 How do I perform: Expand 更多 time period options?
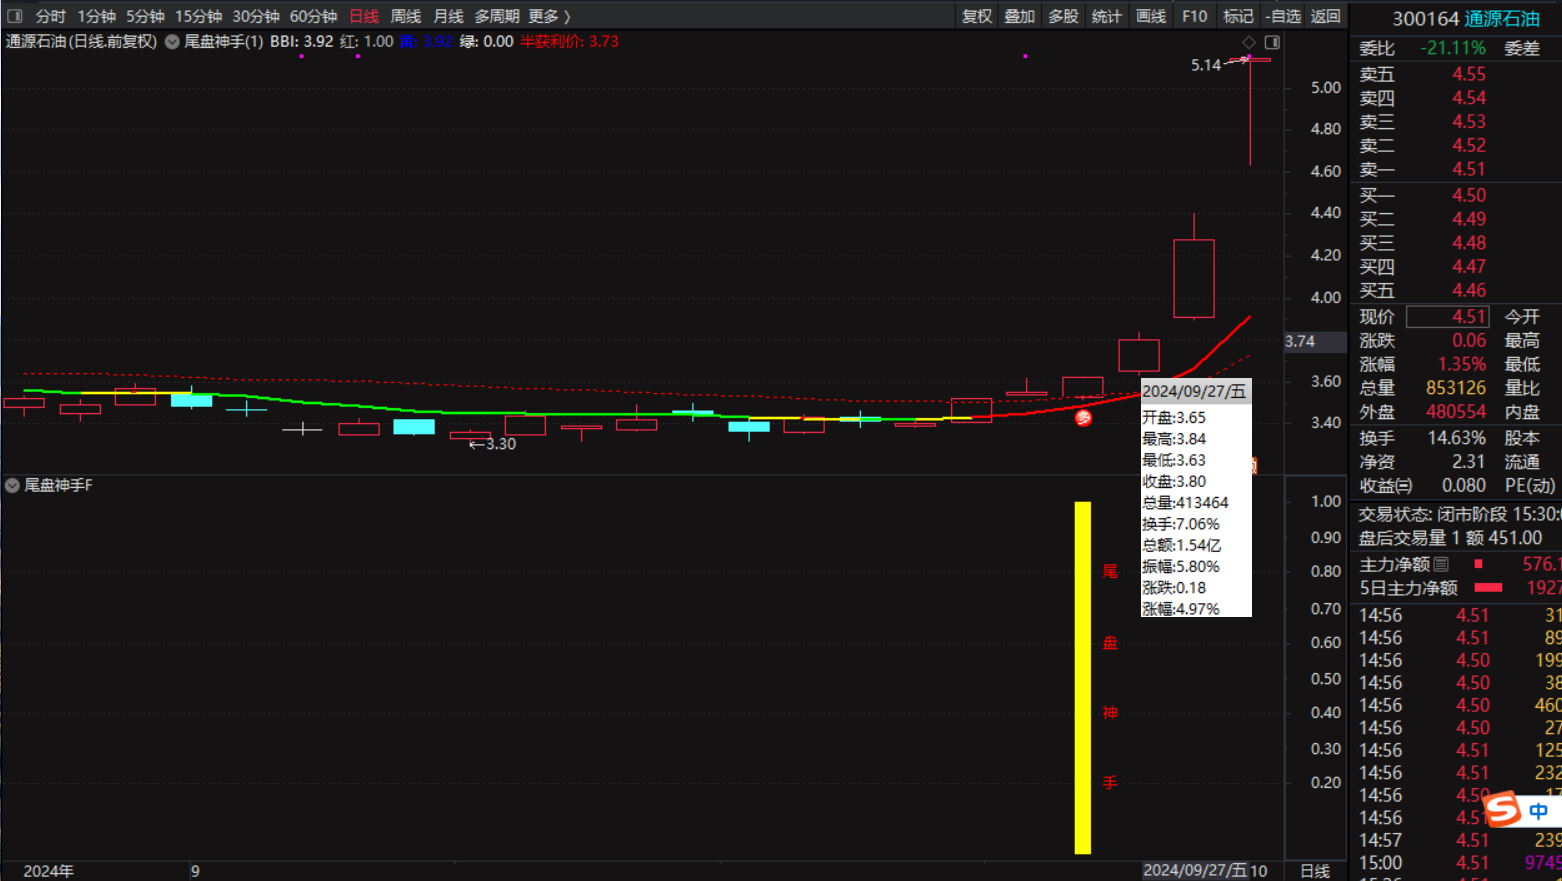click(x=549, y=16)
